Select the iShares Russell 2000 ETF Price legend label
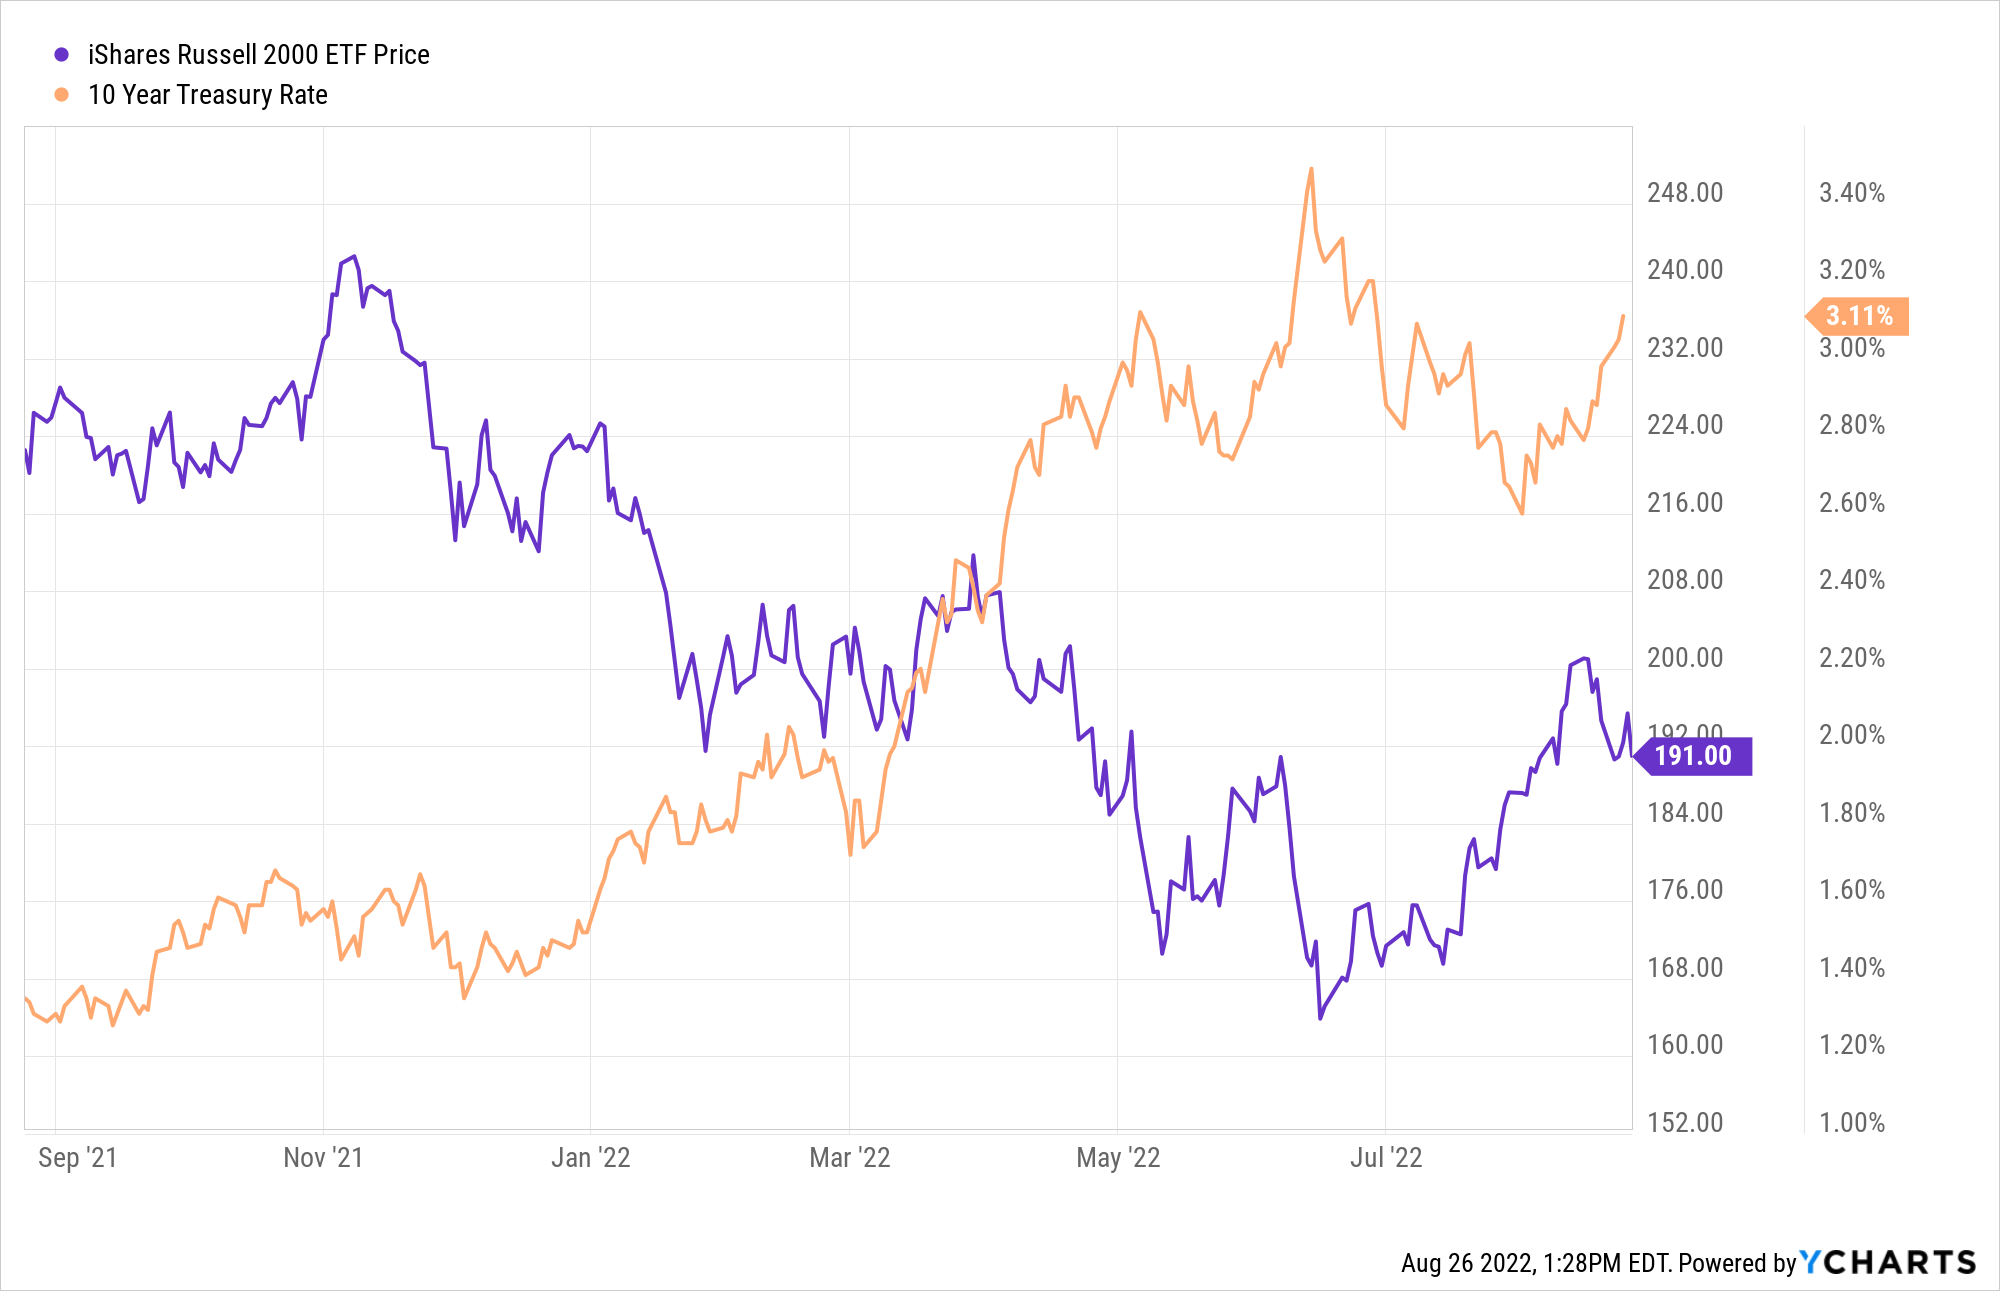The width and height of the screenshot is (2000, 1291). (x=259, y=55)
